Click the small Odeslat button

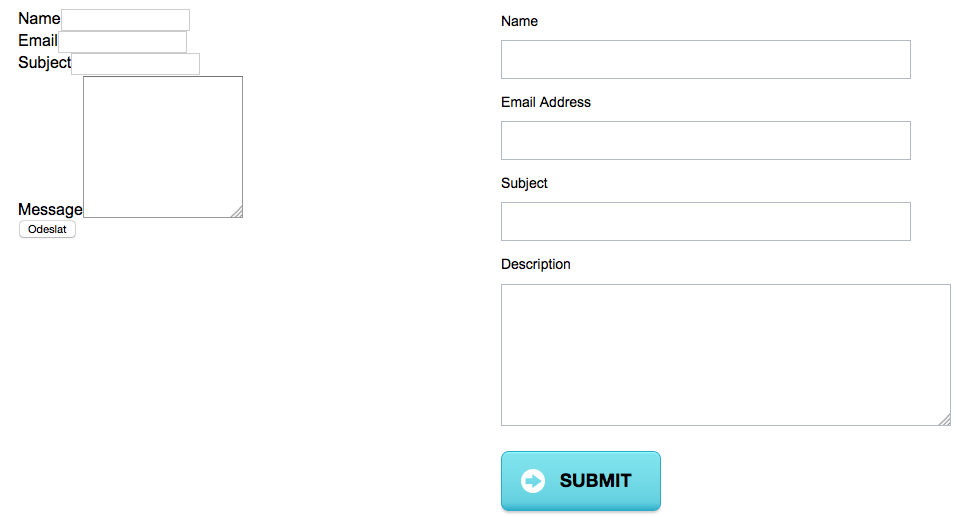tap(47, 229)
